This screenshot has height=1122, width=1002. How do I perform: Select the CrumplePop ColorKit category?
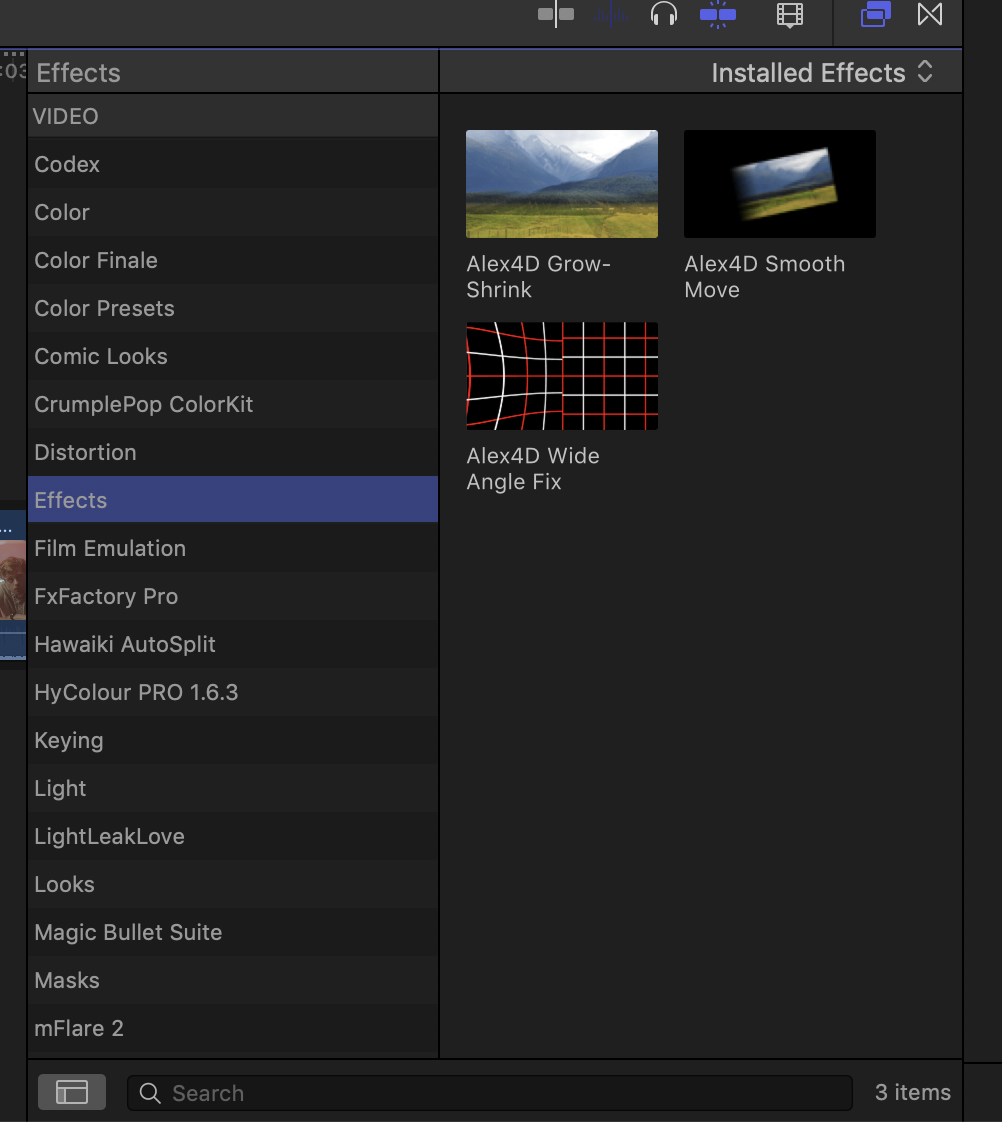tap(233, 404)
